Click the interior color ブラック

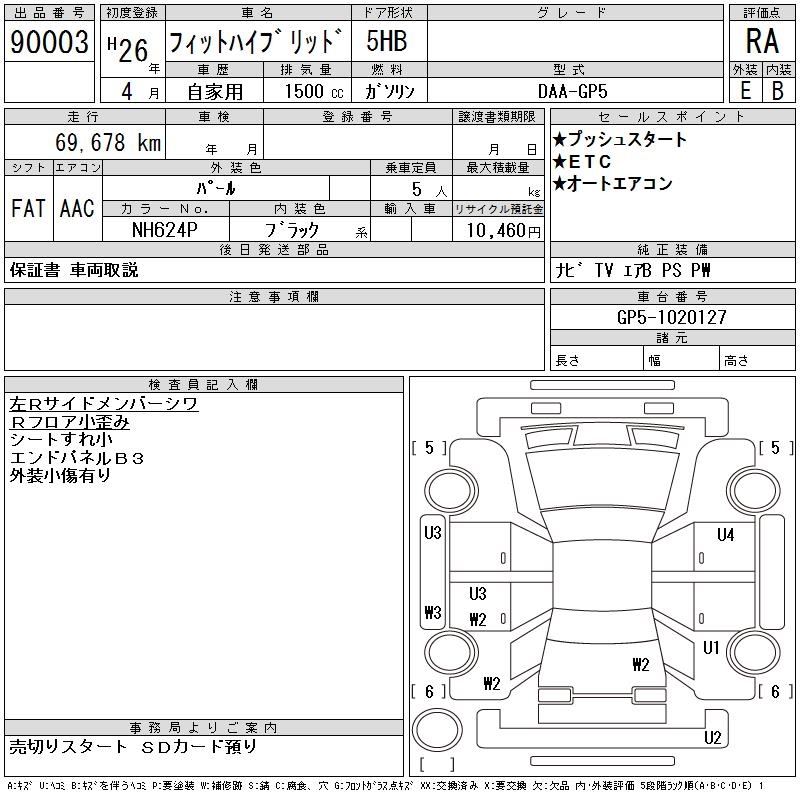[292, 230]
